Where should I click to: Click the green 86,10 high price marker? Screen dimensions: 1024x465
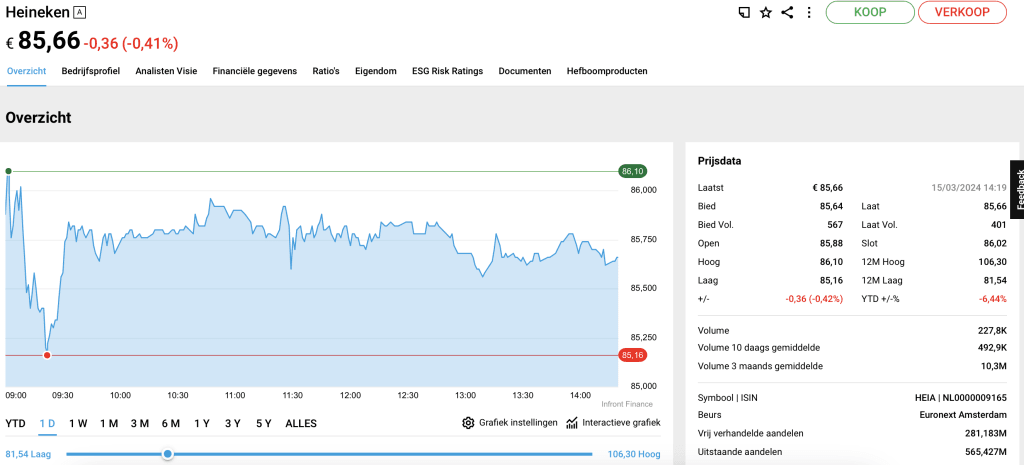(x=632, y=171)
